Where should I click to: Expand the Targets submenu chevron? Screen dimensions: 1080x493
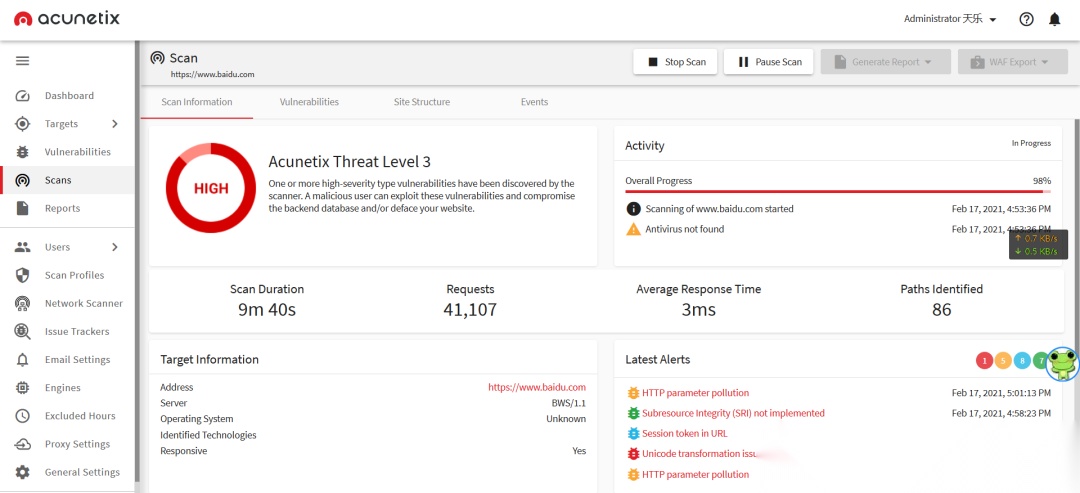click(115, 124)
